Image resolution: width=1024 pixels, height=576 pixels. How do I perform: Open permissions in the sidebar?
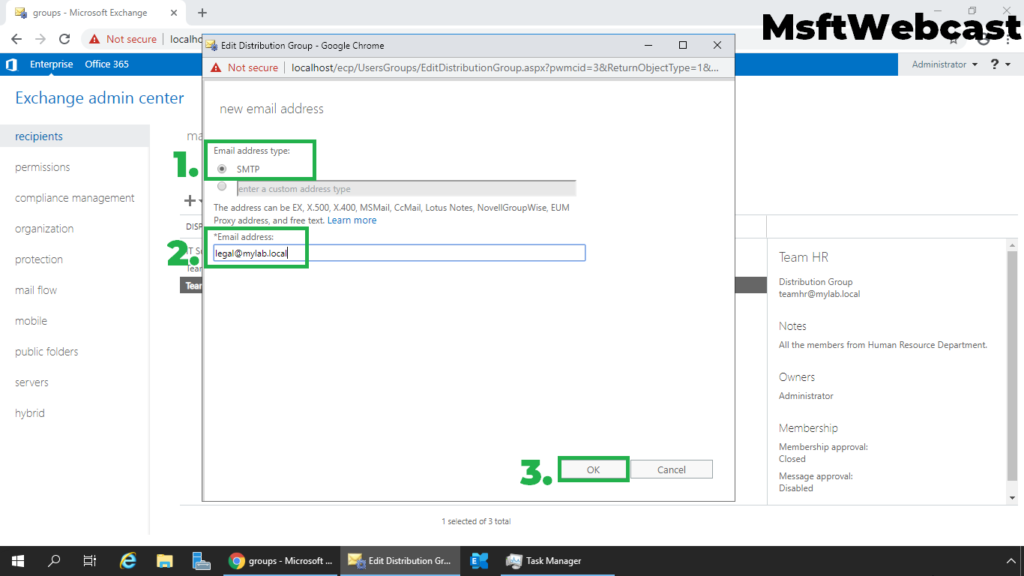pyautogui.click(x=42, y=167)
